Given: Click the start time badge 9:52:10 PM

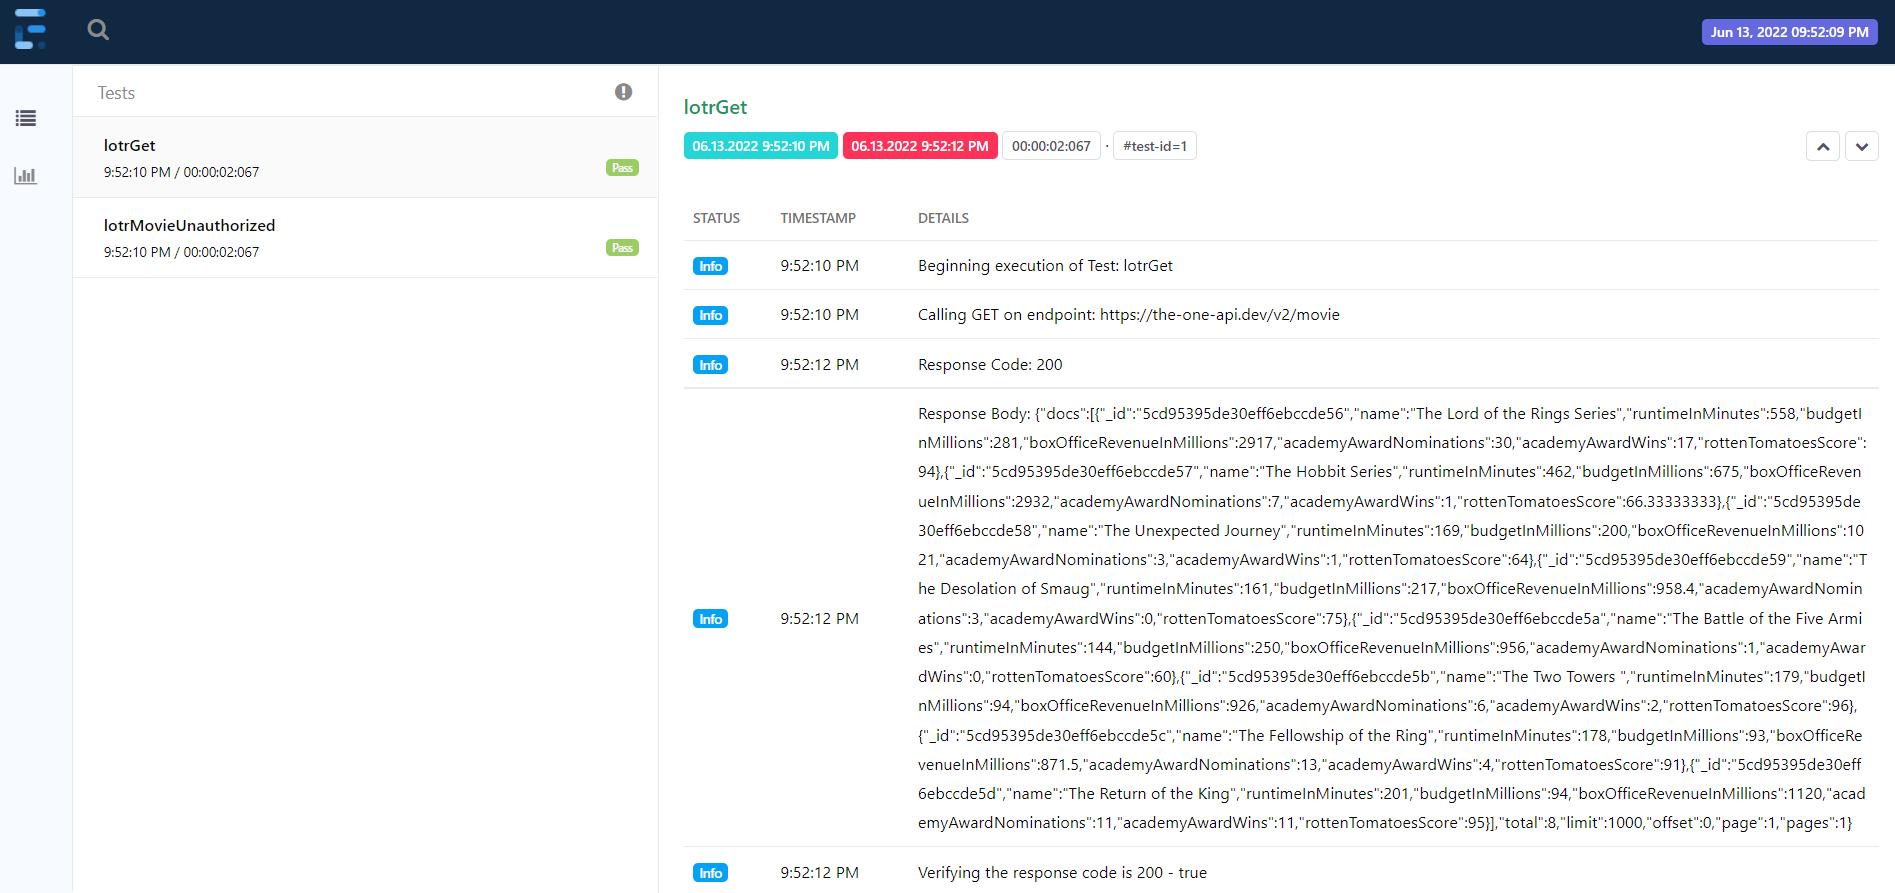Looking at the screenshot, I should (761, 146).
